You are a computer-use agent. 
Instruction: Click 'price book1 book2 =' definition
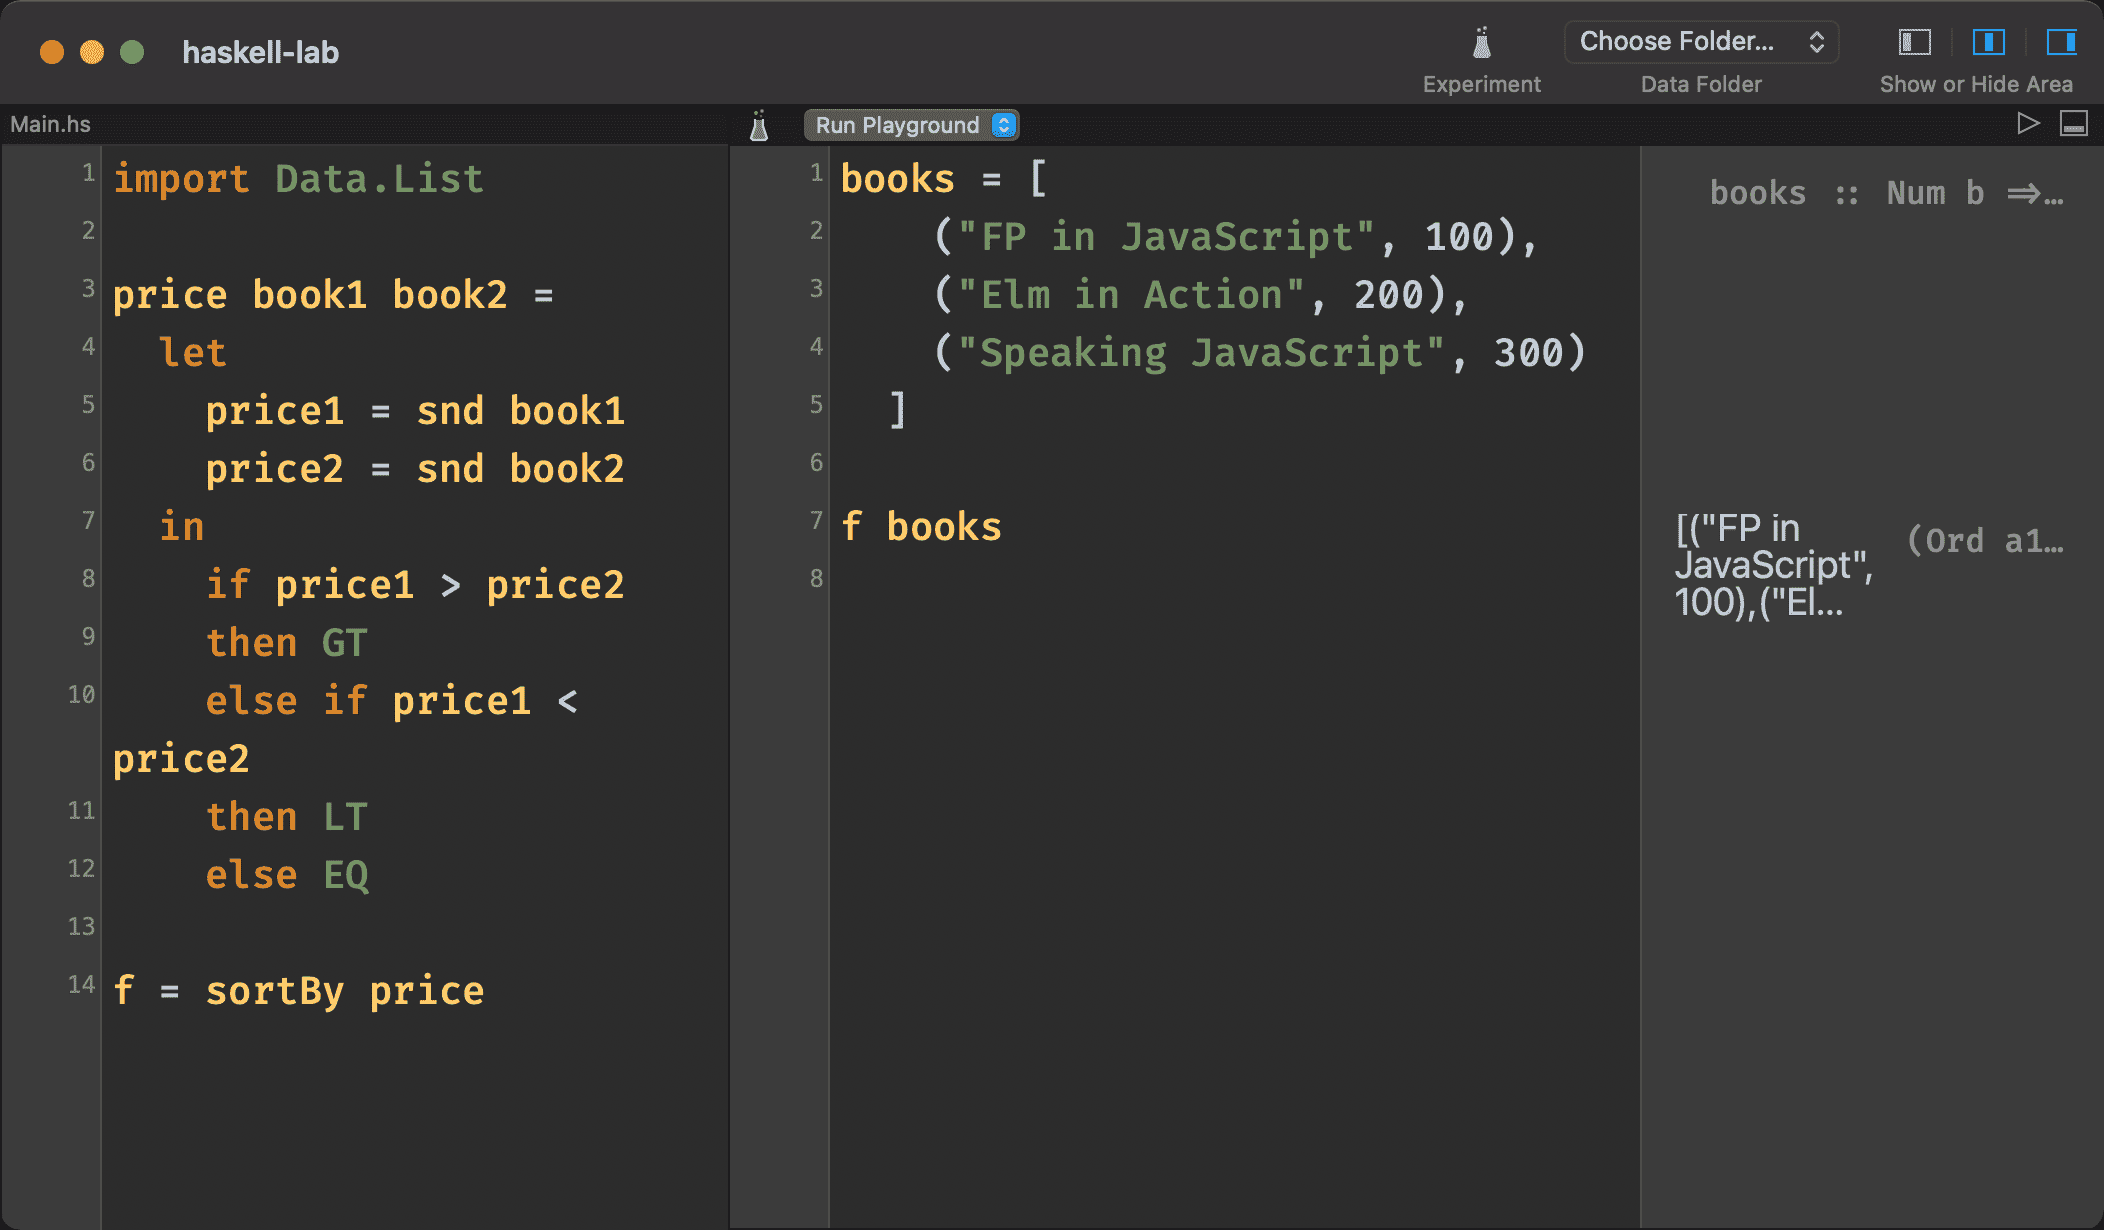pyautogui.click(x=333, y=295)
